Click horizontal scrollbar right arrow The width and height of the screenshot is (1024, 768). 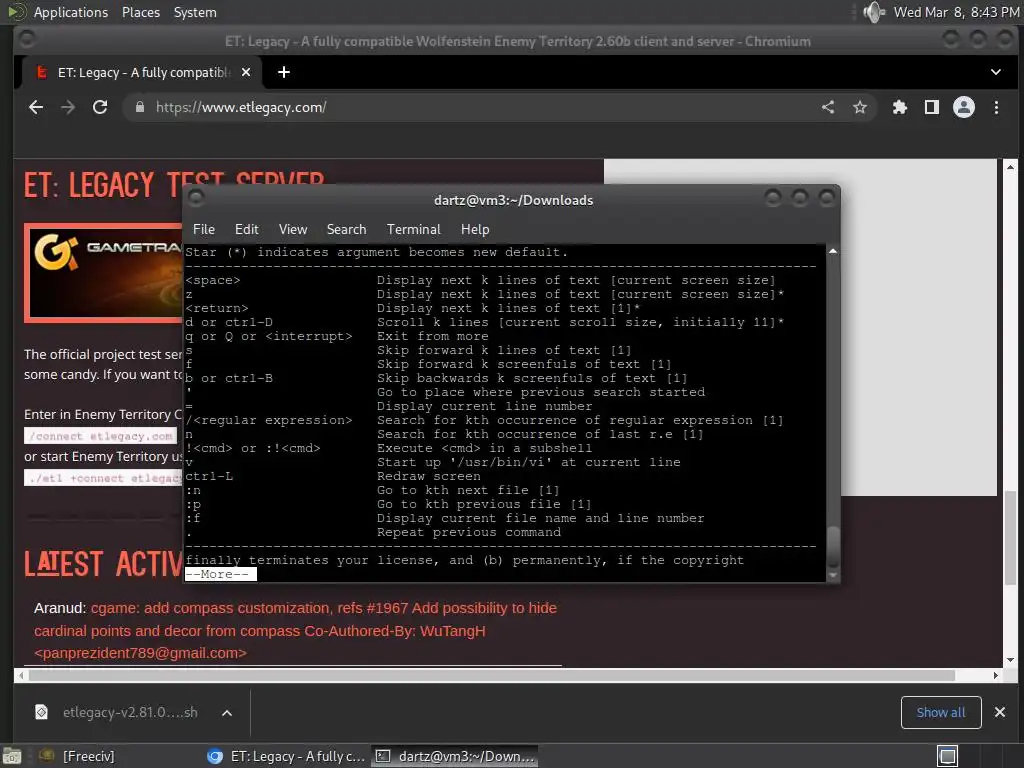996,675
